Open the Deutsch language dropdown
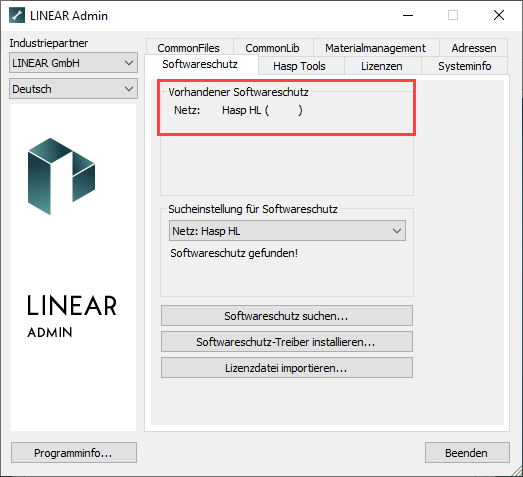Viewport: 523px width, 477px height. coord(73,89)
